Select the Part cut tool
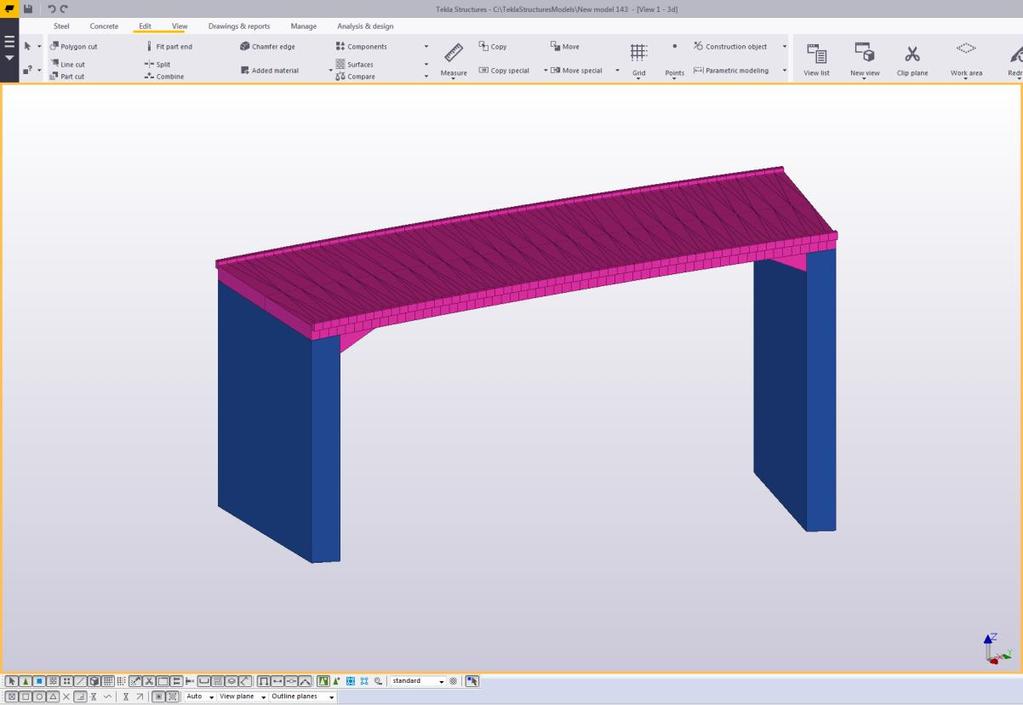This screenshot has width=1023, height=705. pos(67,76)
